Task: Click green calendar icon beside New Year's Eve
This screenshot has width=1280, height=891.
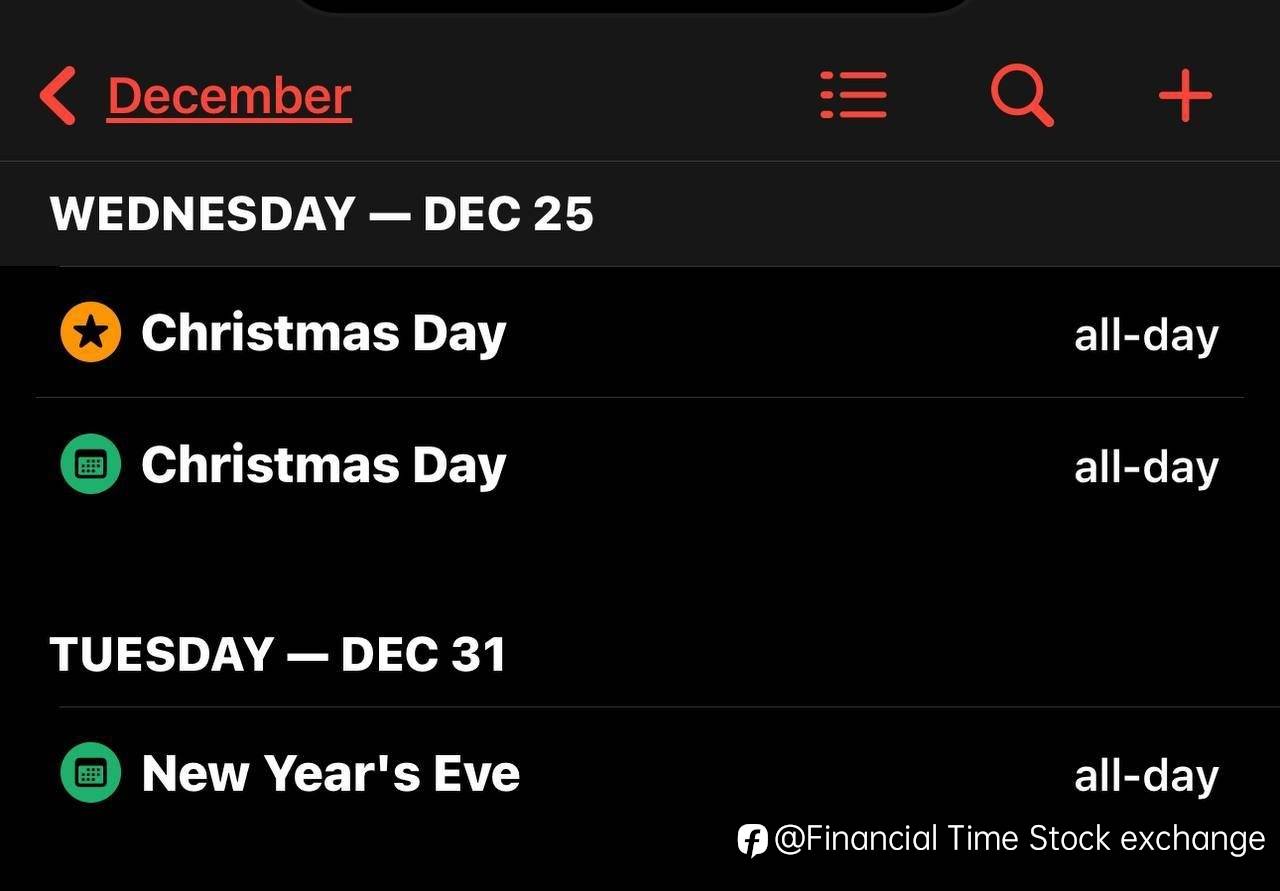Action: (x=91, y=773)
